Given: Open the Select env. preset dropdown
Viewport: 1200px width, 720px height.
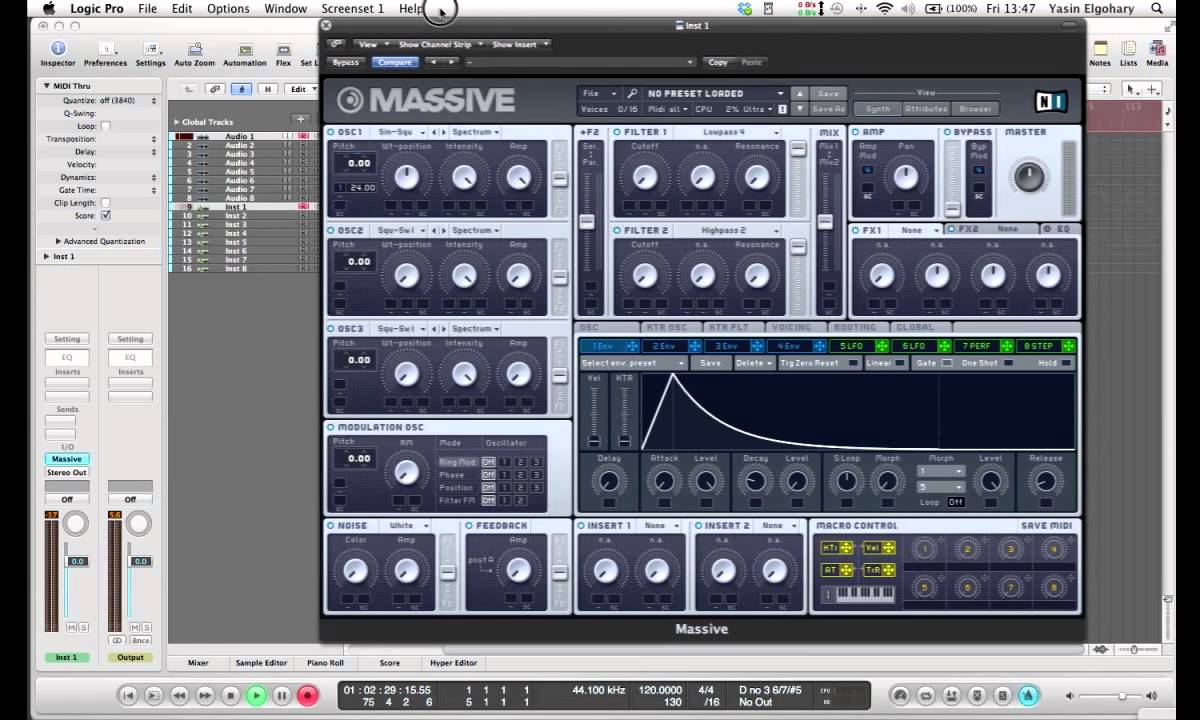Looking at the screenshot, I should coord(633,363).
